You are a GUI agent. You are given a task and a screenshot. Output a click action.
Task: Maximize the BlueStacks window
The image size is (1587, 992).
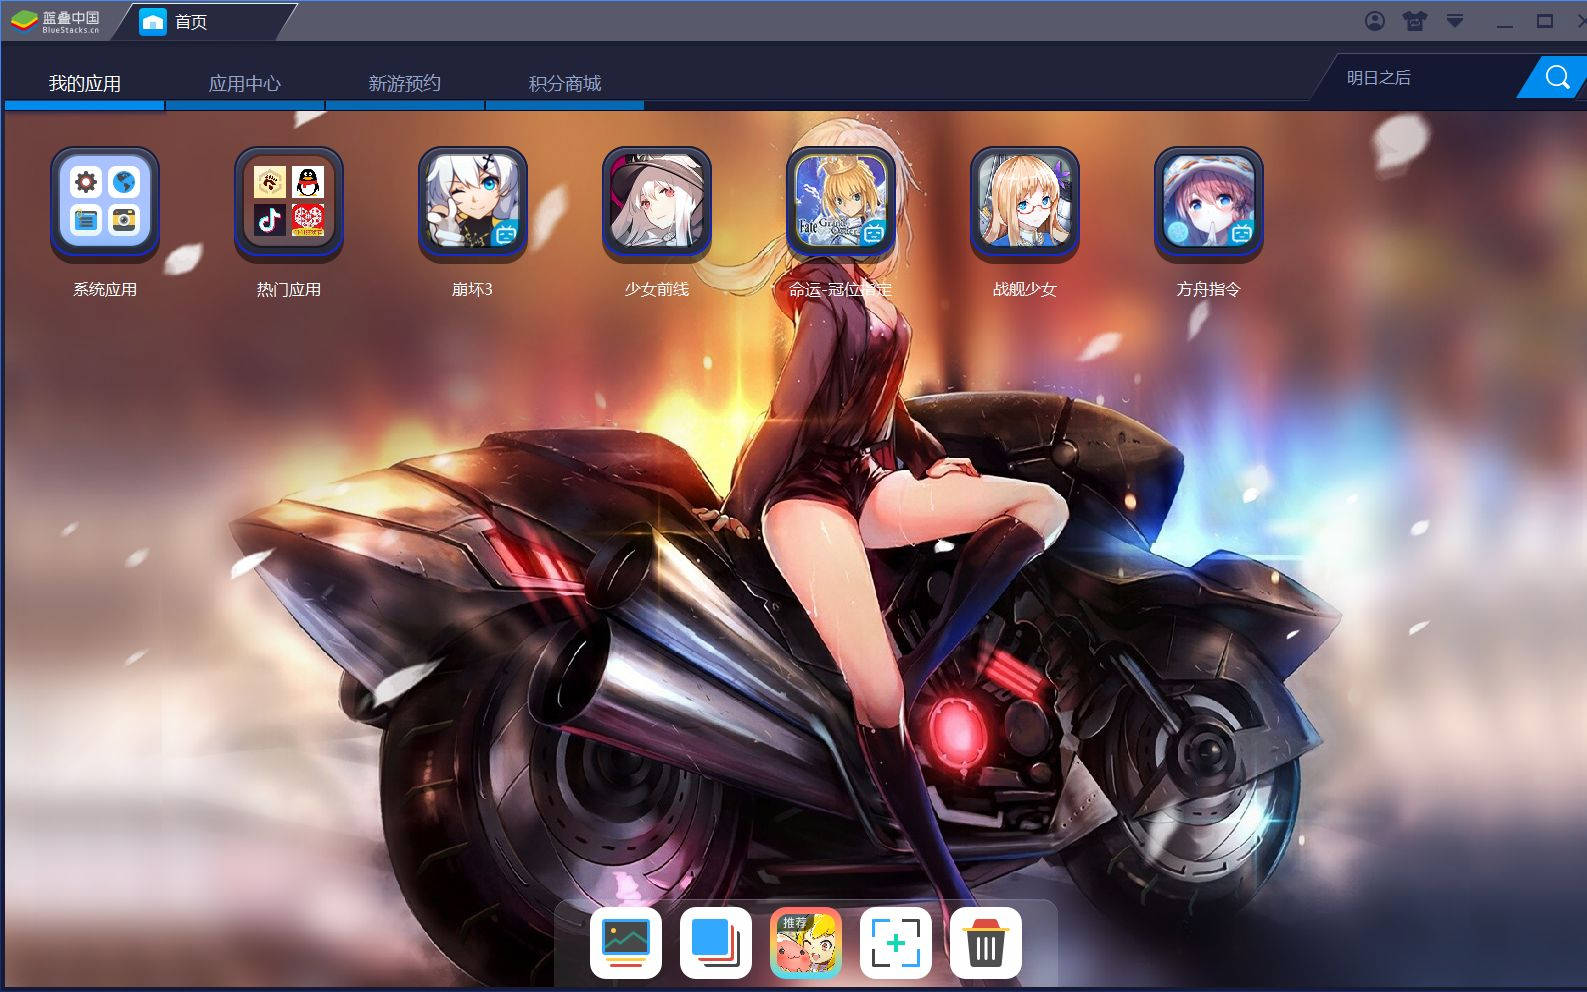click(x=1545, y=21)
